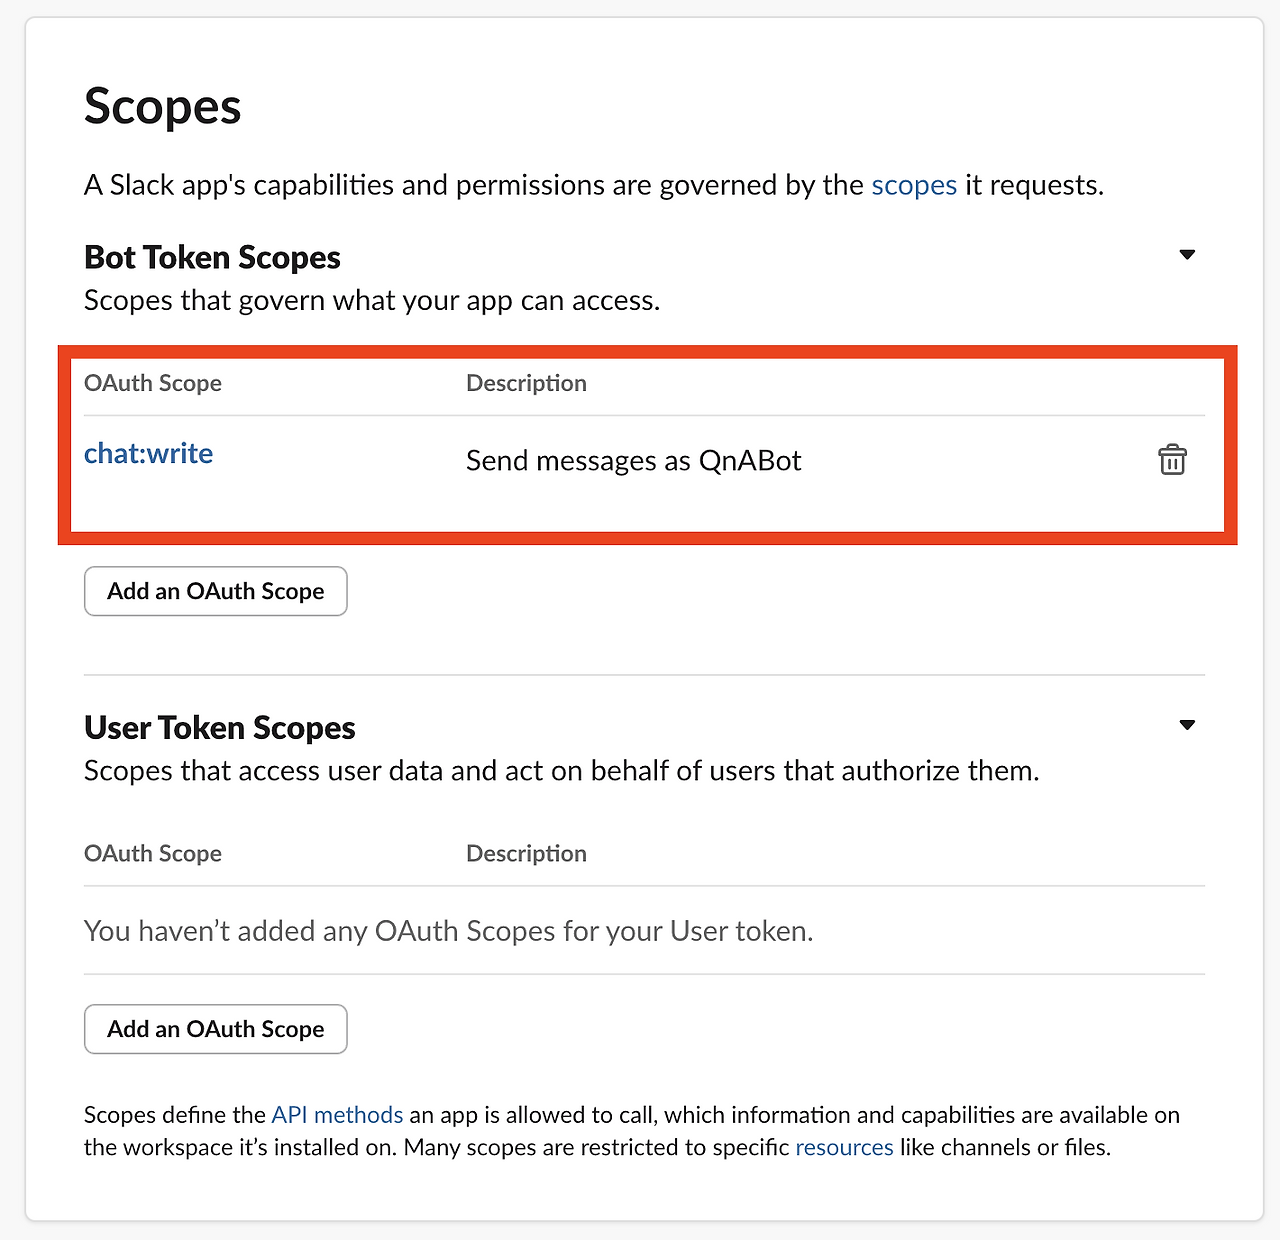Open the resources link
The width and height of the screenshot is (1280, 1240).
(844, 1147)
